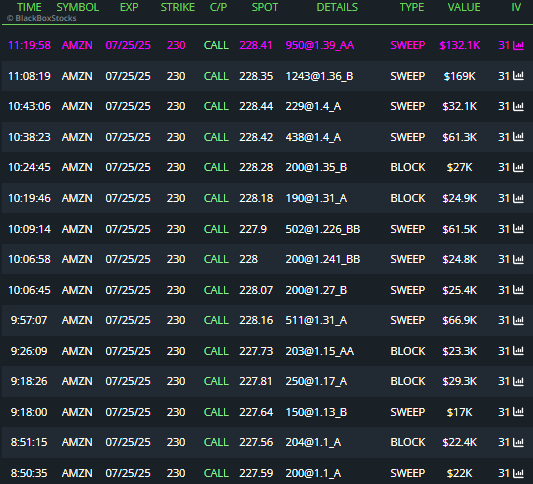This screenshot has width=533, height=484.
Task: Click details 204@1.1_A
Action: pos(313,442)
